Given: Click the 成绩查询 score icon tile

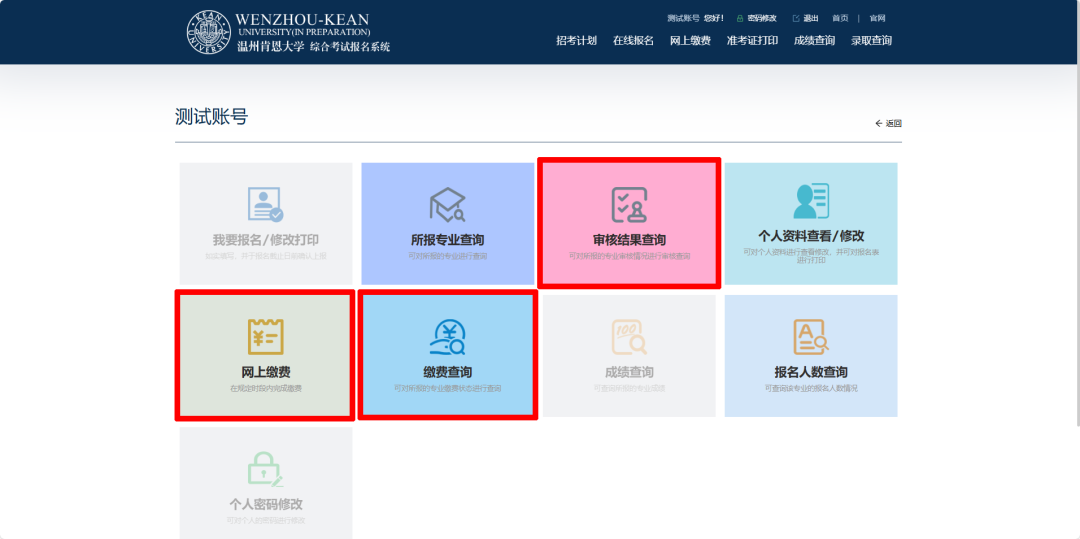Looking at the screenshot, I should [629, 337].
